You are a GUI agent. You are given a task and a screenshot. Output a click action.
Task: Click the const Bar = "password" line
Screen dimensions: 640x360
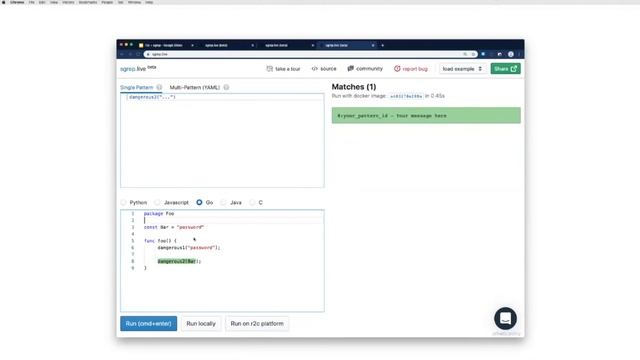point(174,227)
